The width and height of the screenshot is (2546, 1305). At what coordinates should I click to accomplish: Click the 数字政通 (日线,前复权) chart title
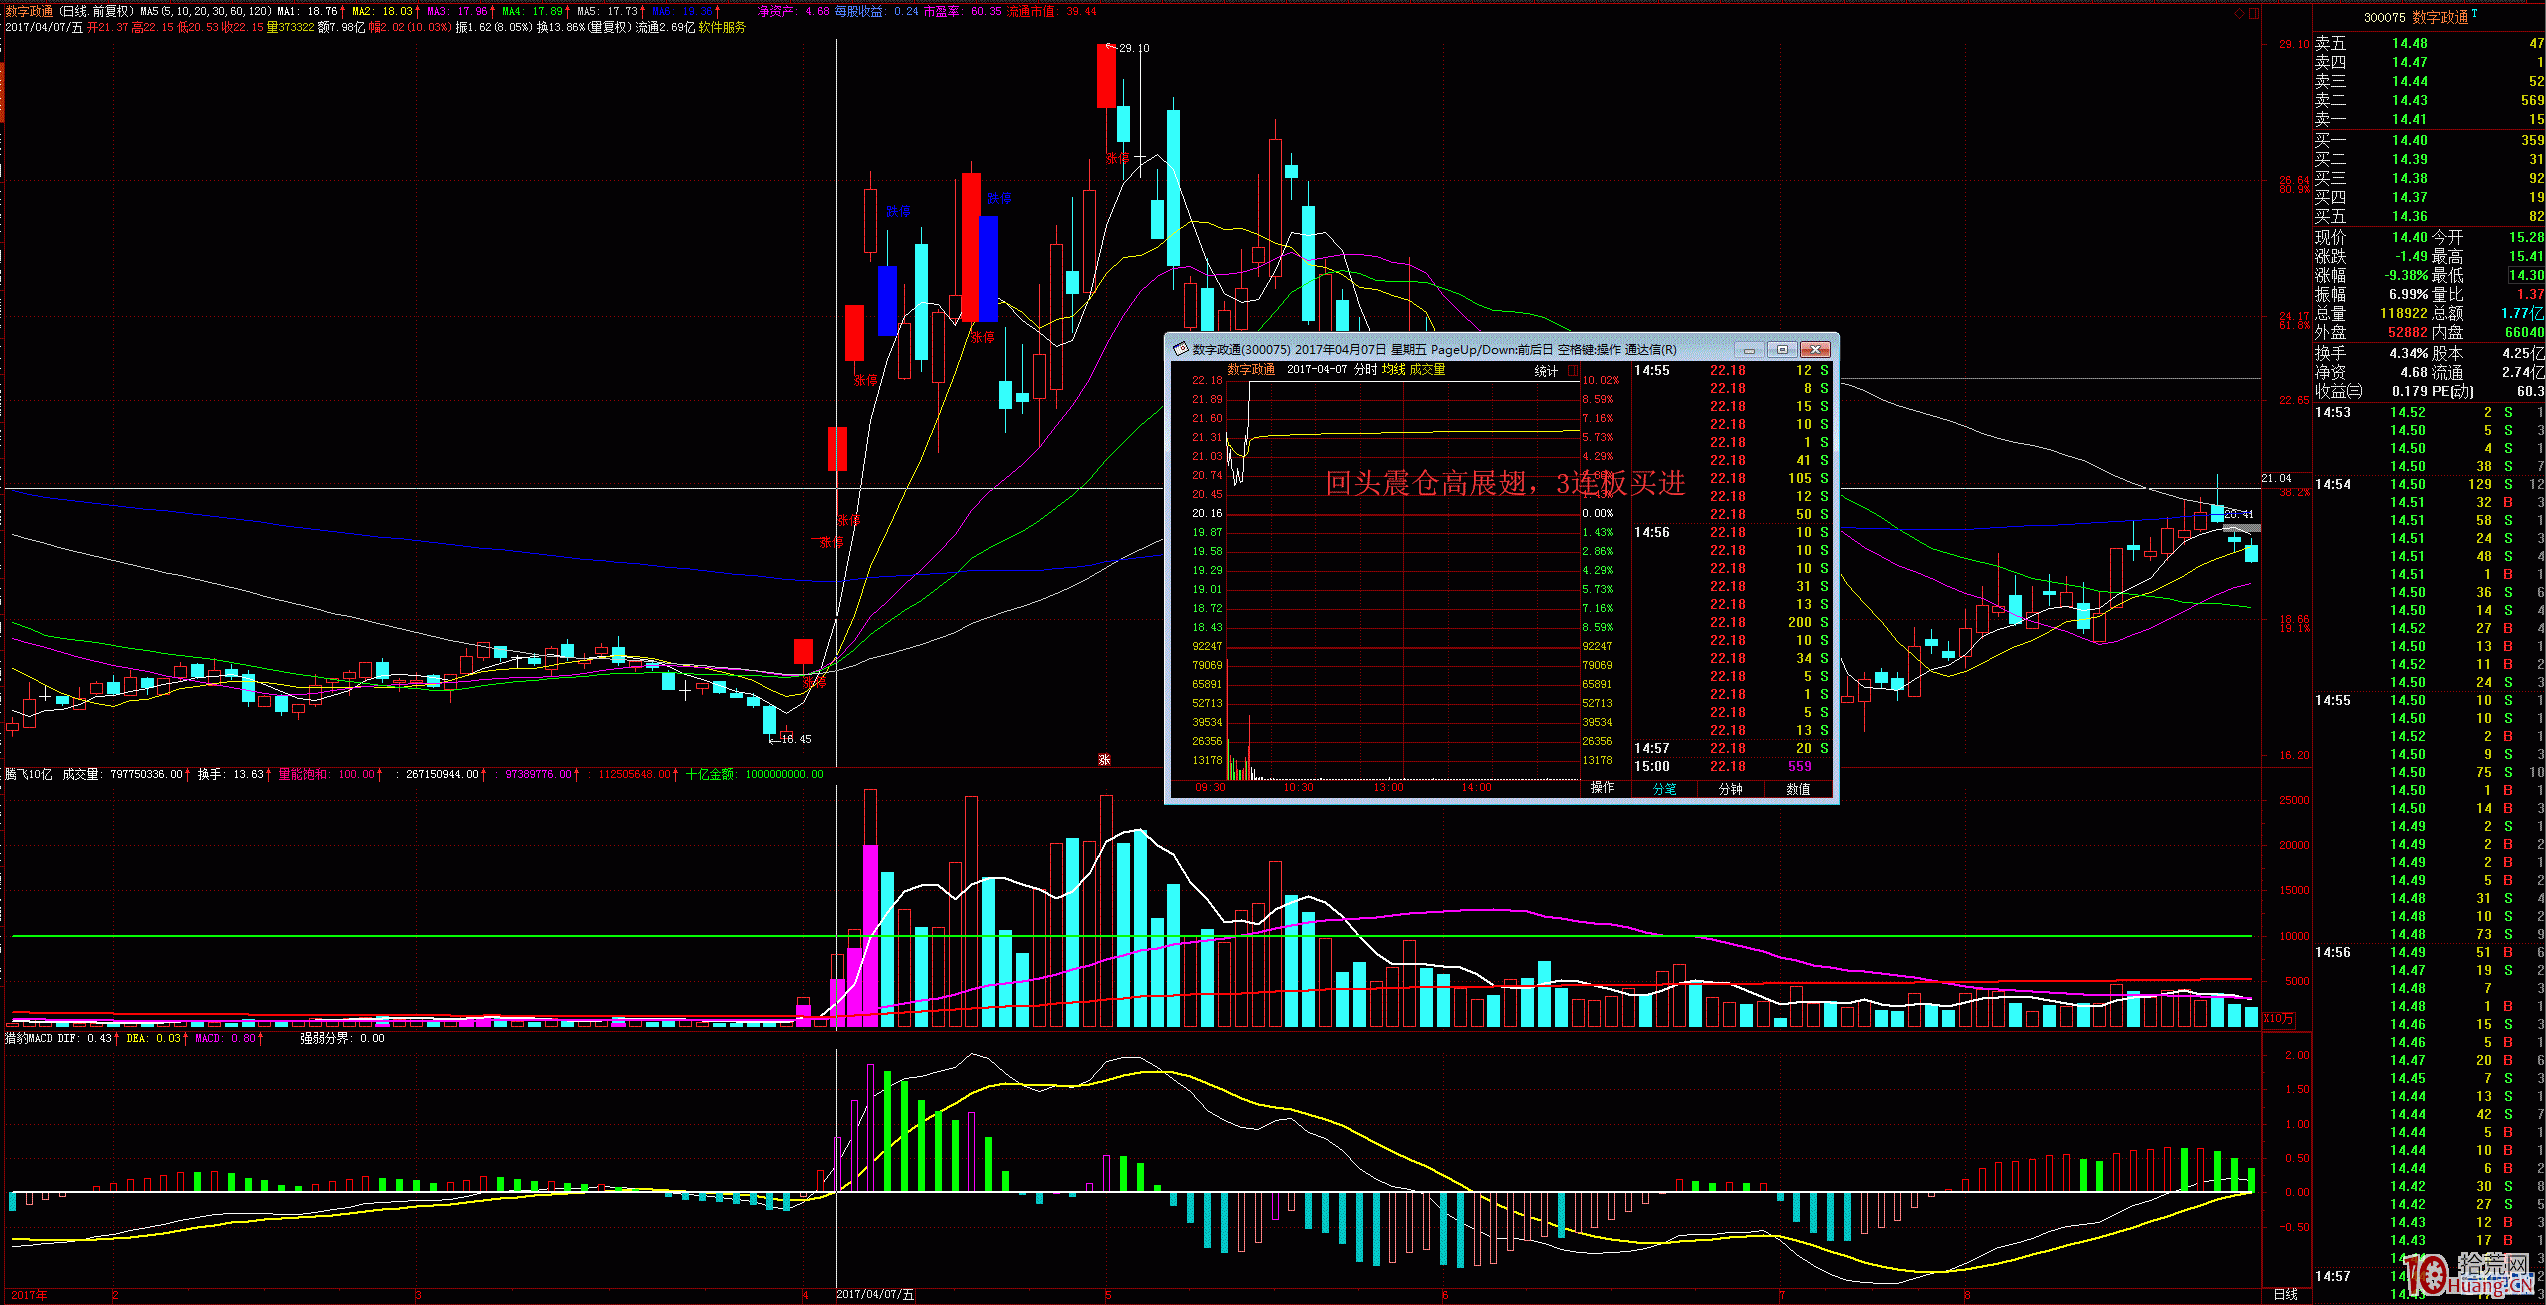tap(68, 11)
